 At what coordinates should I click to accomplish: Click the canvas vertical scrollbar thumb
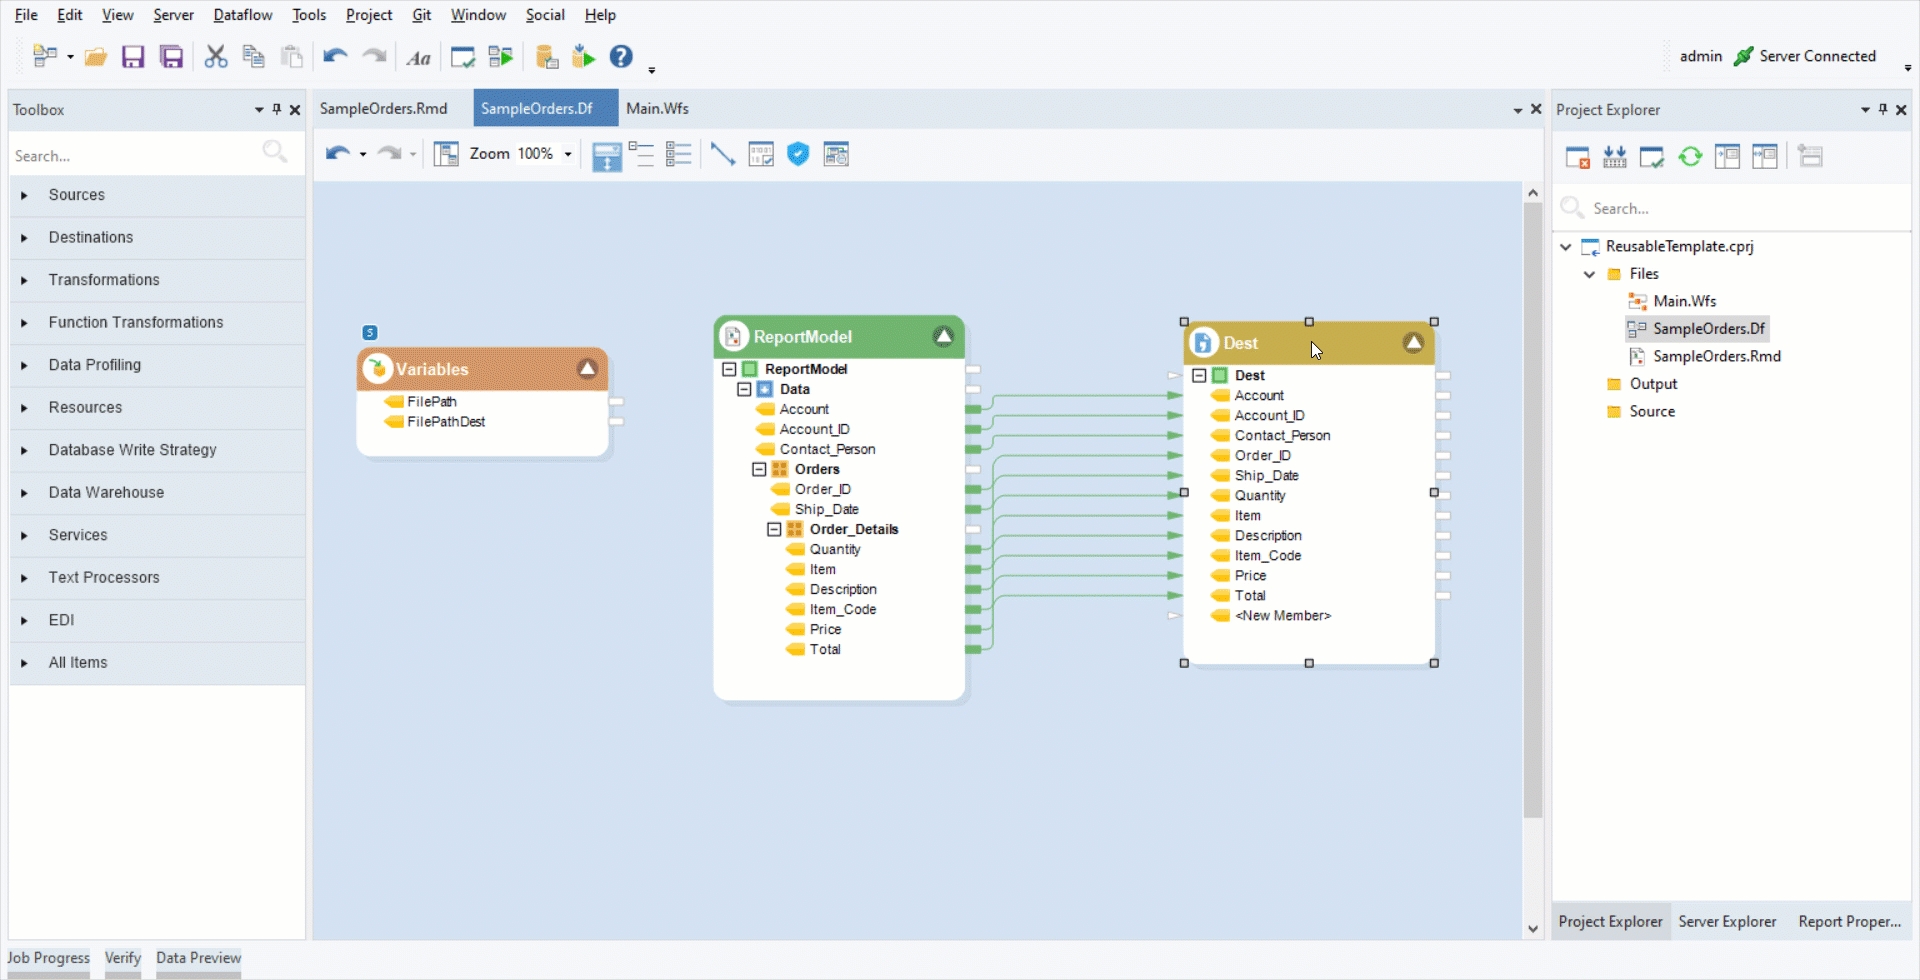[x=1533, y=510]
